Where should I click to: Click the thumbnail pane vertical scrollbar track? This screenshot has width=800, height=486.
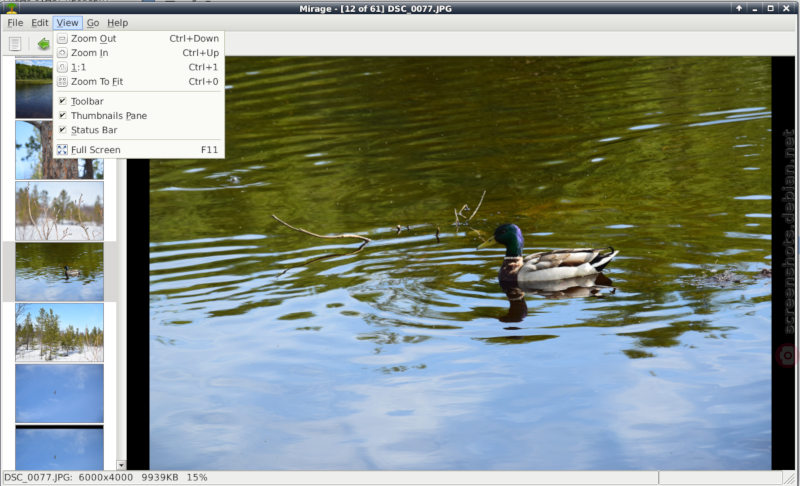pos(121,310)
